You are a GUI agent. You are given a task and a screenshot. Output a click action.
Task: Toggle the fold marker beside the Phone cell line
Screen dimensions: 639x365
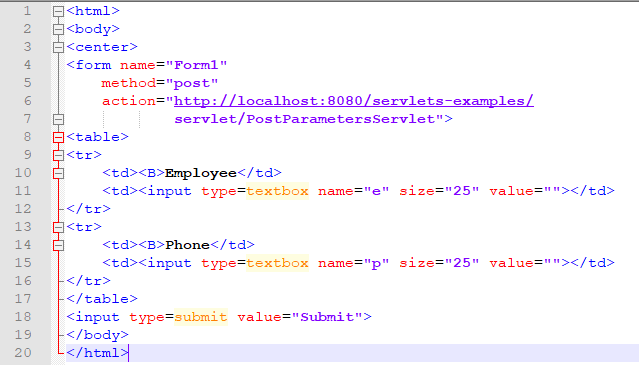point(58,245)
